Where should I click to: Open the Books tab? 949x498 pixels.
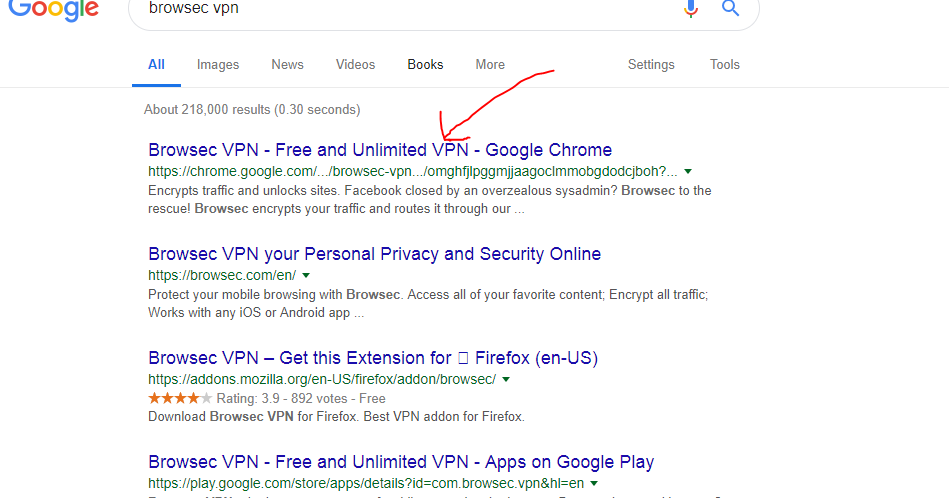tap(425, 65)
